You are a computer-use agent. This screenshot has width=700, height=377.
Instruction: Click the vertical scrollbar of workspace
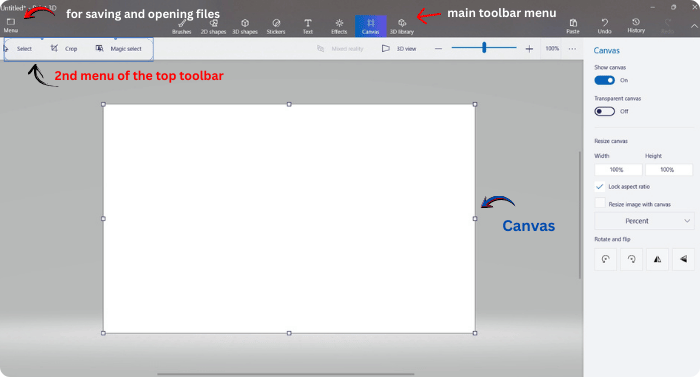[x=580, y=215]
